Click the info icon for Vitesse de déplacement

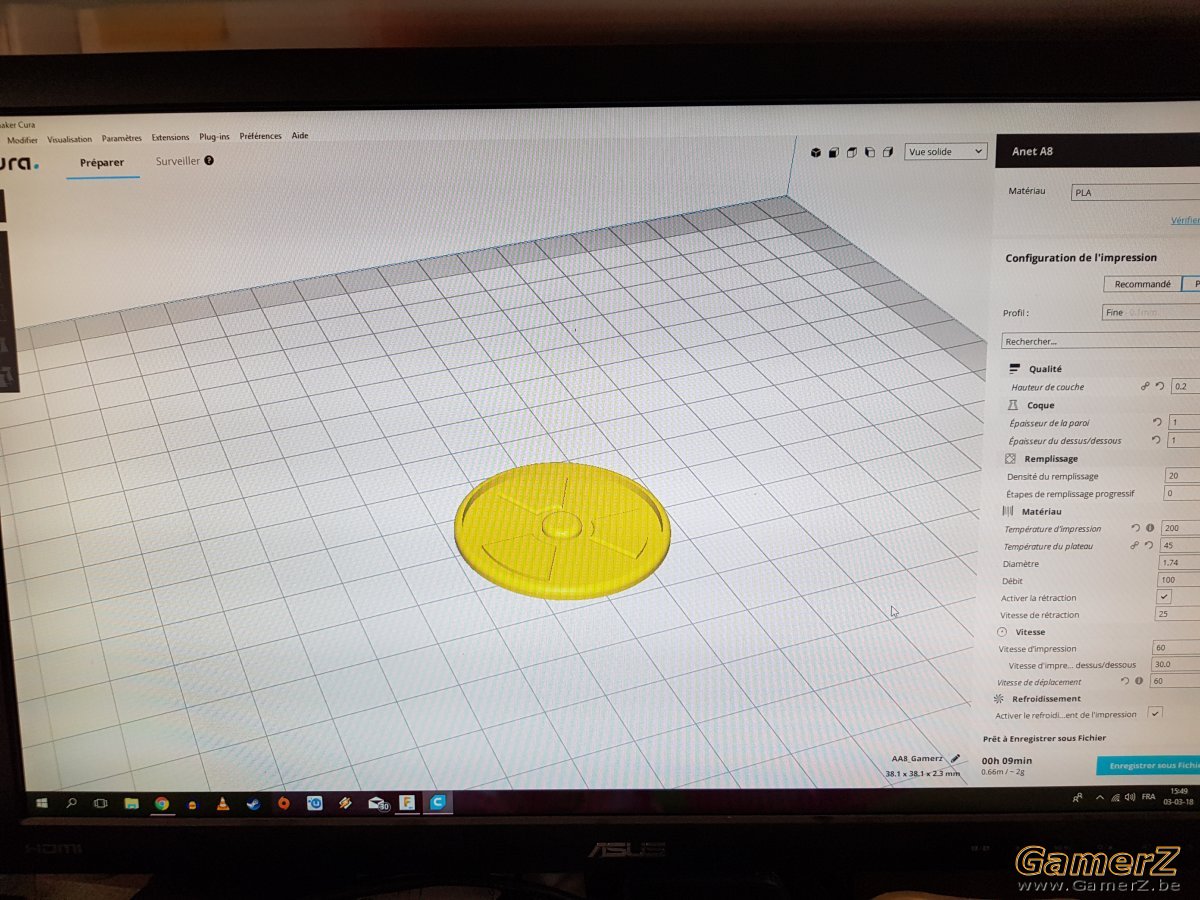[x=1138, y=681]
